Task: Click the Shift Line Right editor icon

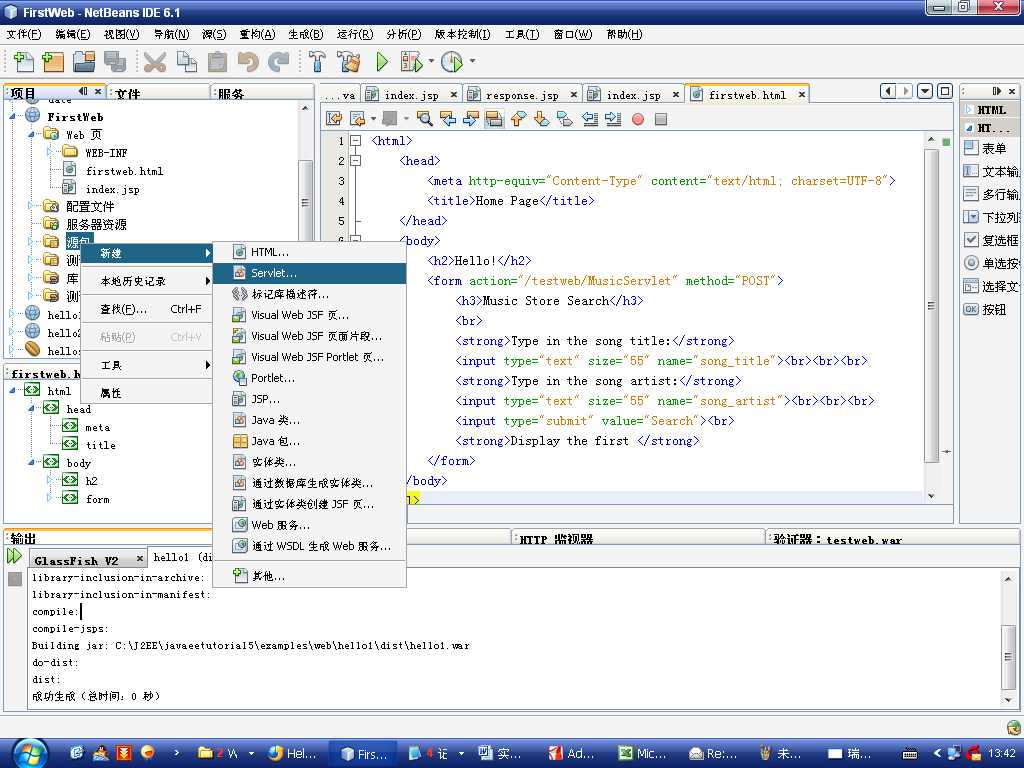Action: (613, 119)
